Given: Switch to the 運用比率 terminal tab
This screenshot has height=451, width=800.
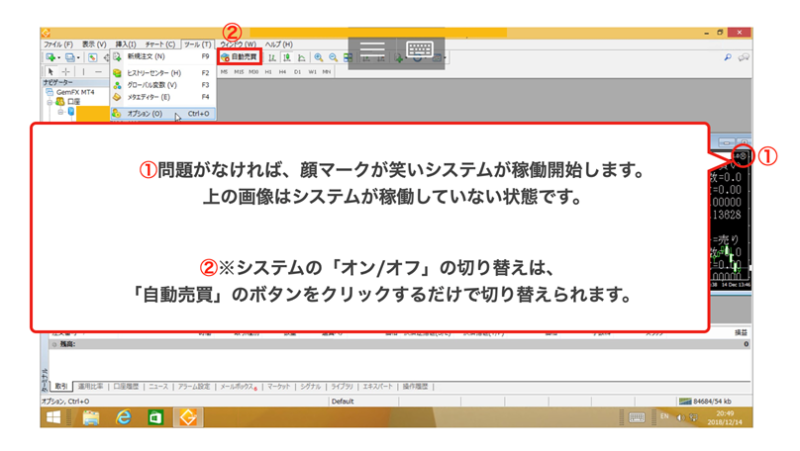Looking at the screenshot, I should (x=90, y=387).
